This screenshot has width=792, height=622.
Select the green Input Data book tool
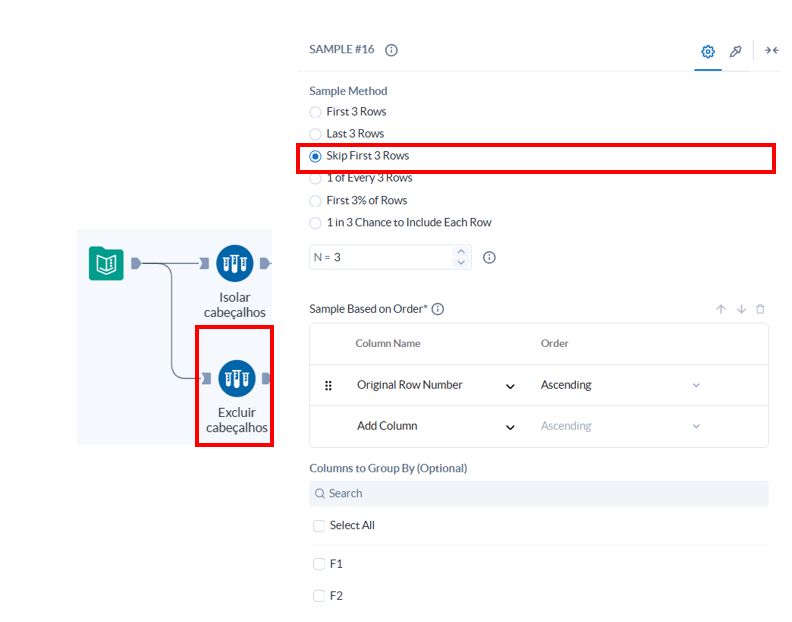(106, 263)
